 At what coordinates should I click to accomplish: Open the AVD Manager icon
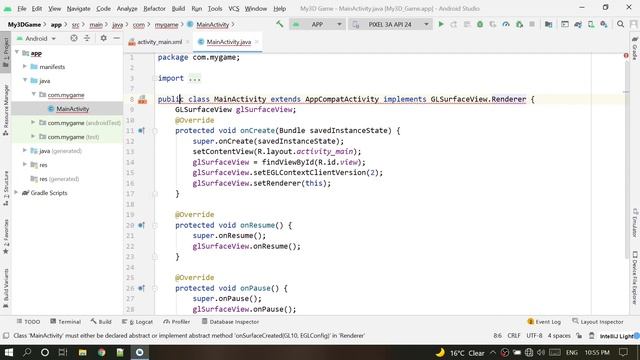[591, 24]
